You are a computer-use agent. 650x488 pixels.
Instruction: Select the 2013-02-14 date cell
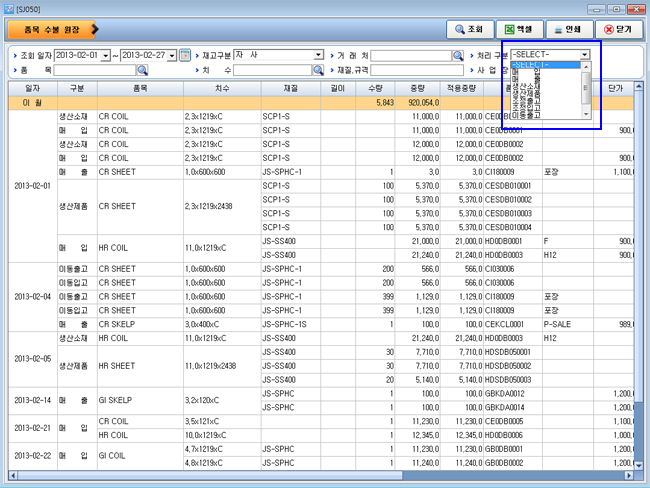tap(33, 401)
